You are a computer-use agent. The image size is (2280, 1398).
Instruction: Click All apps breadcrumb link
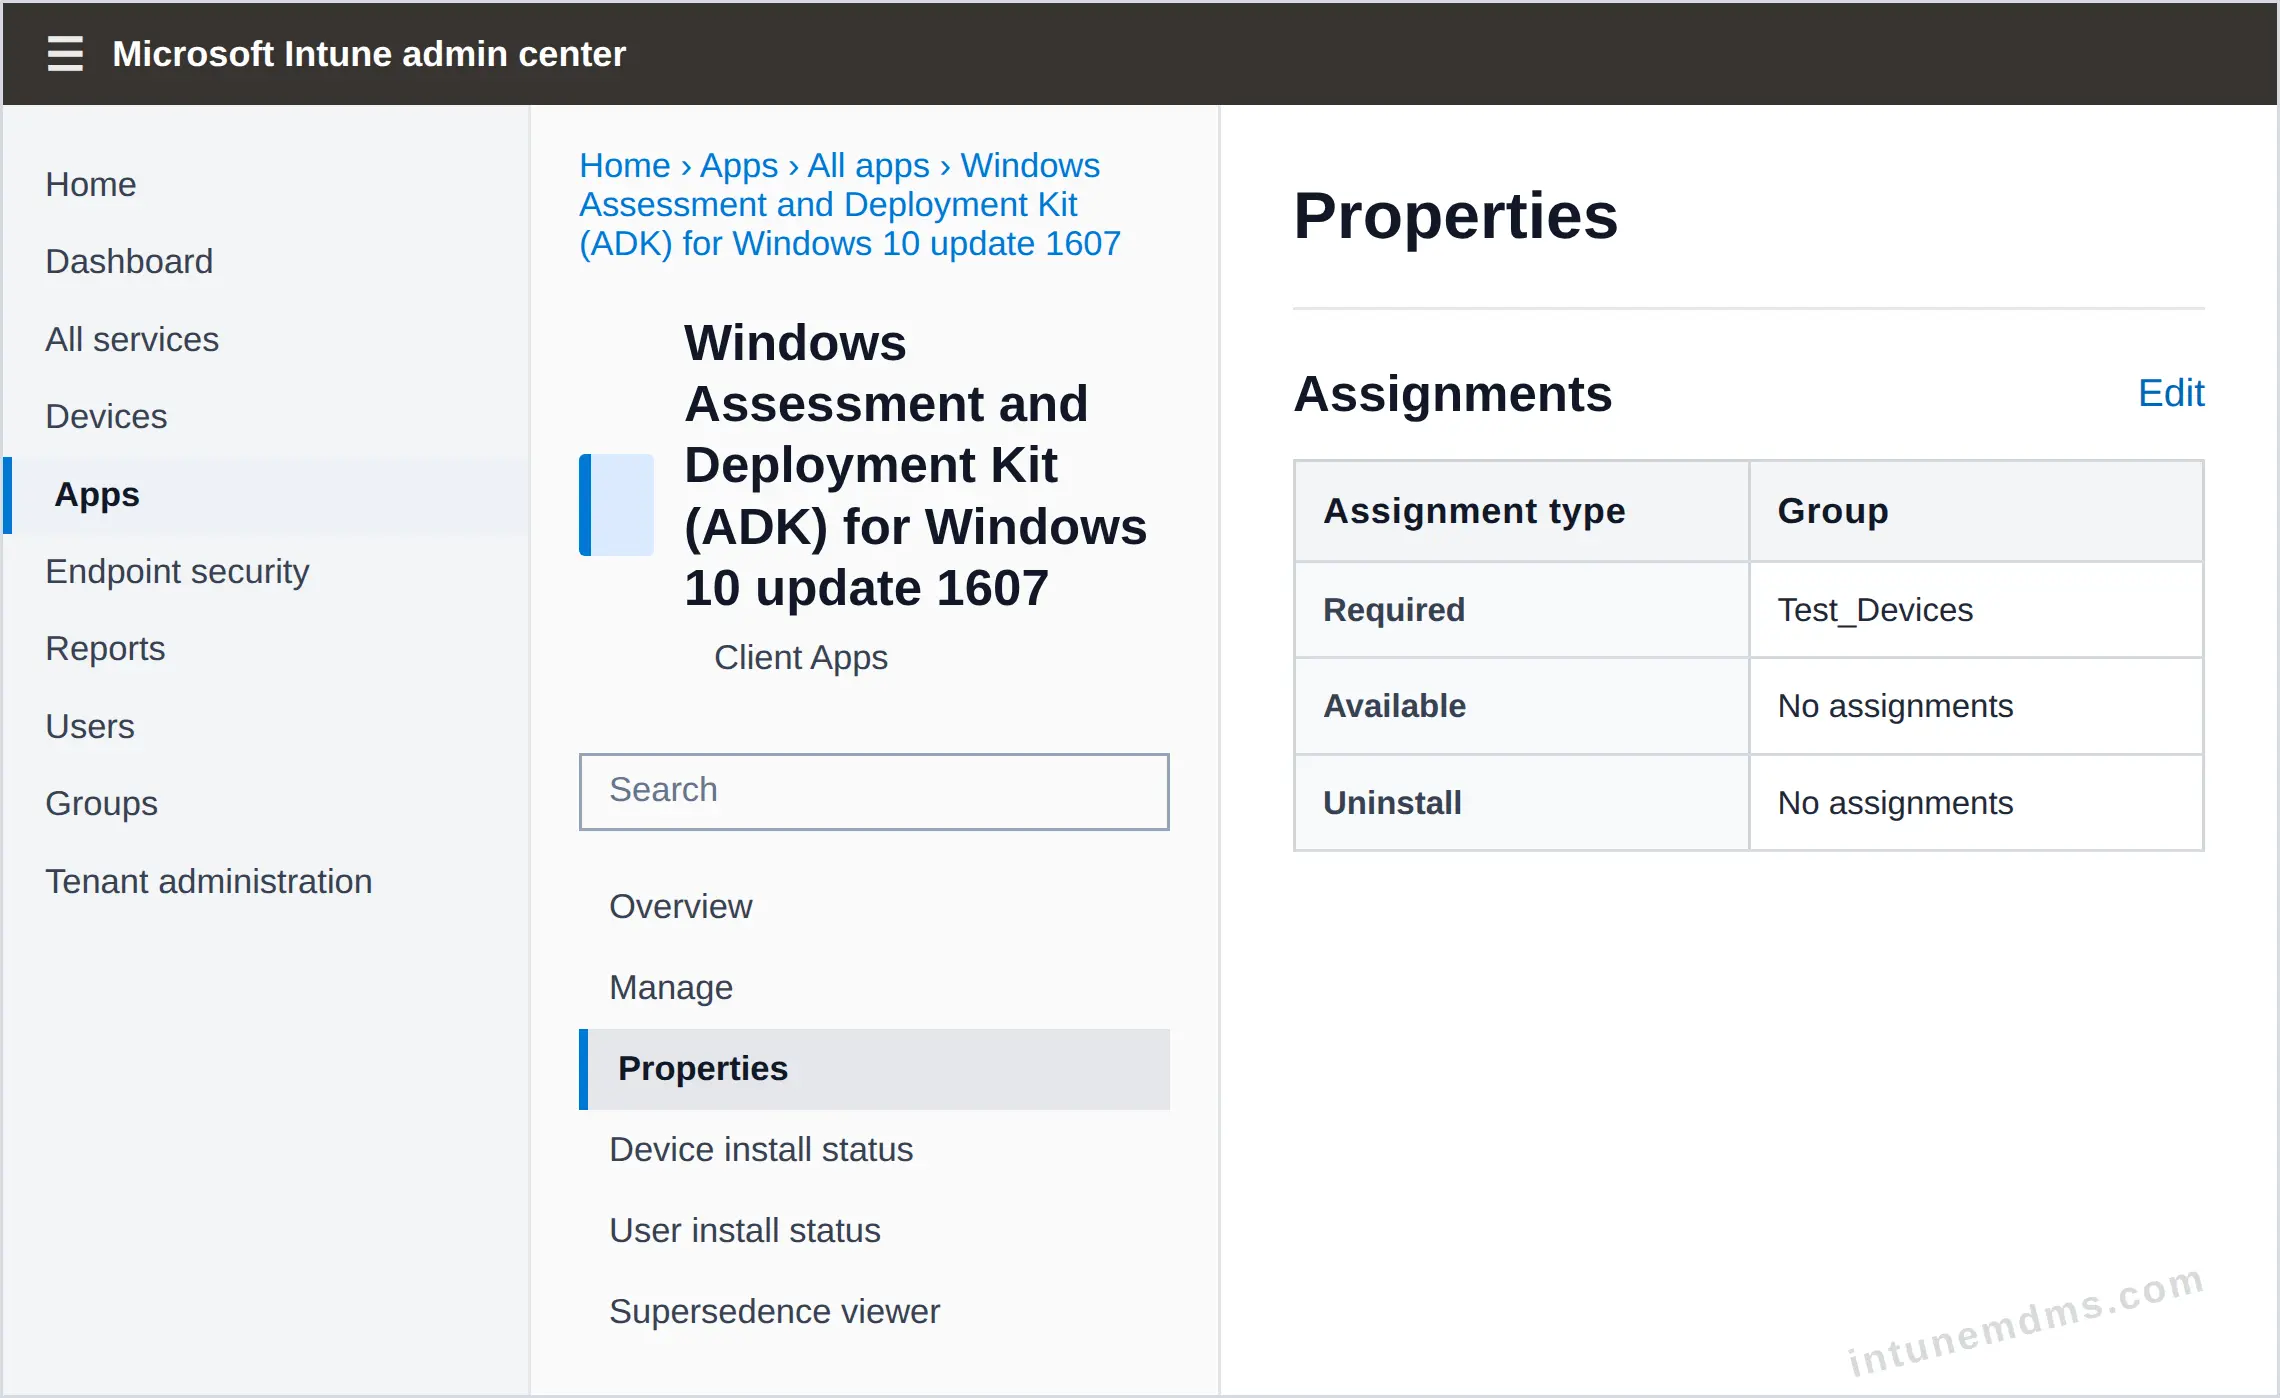868,165
